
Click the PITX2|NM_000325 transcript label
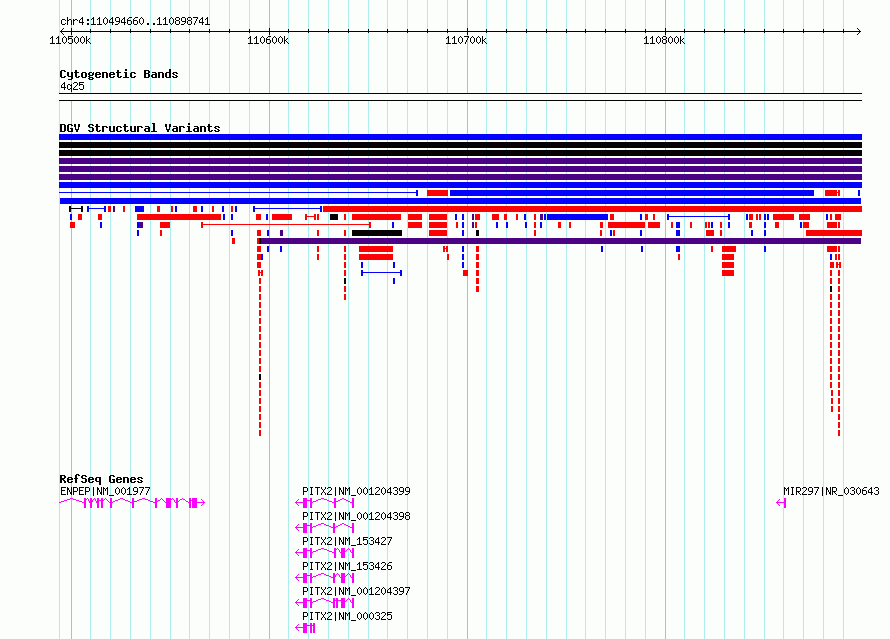click(x=347, y=616)
